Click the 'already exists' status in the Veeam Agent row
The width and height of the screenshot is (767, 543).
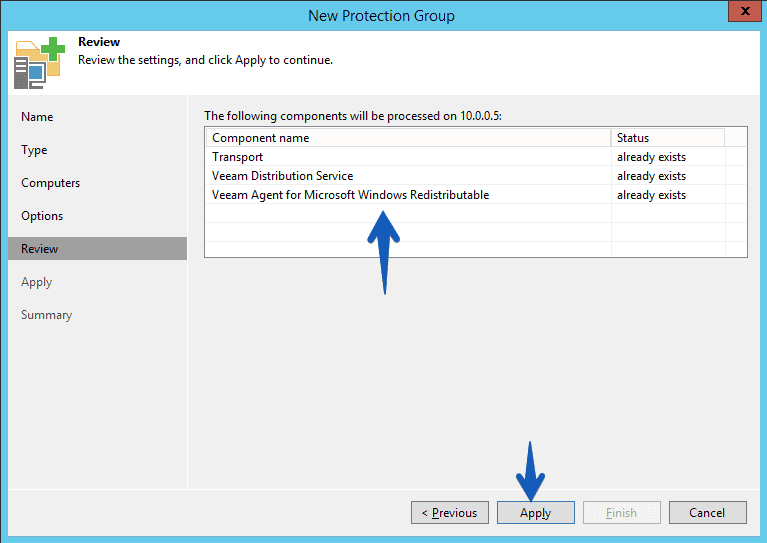tap(652, 195)
